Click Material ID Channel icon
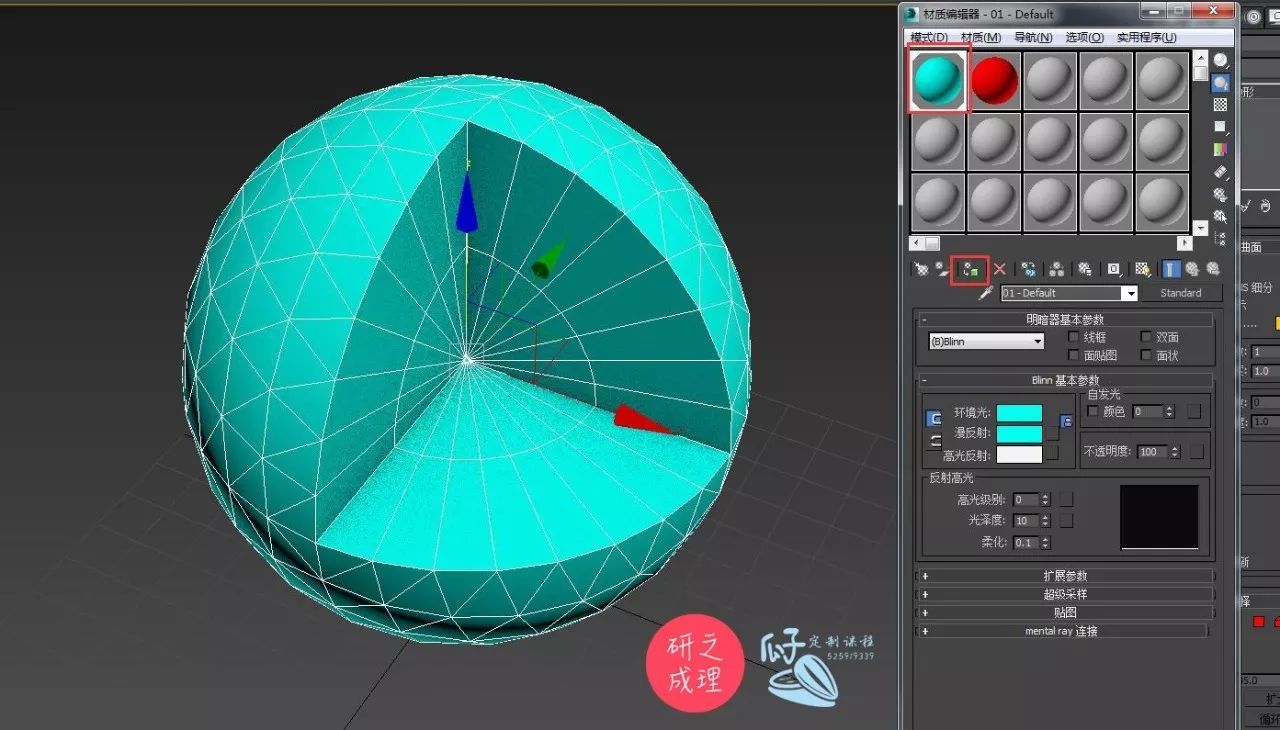The height and width of the screenshot is (730, 1280). tap(1114, 269)
